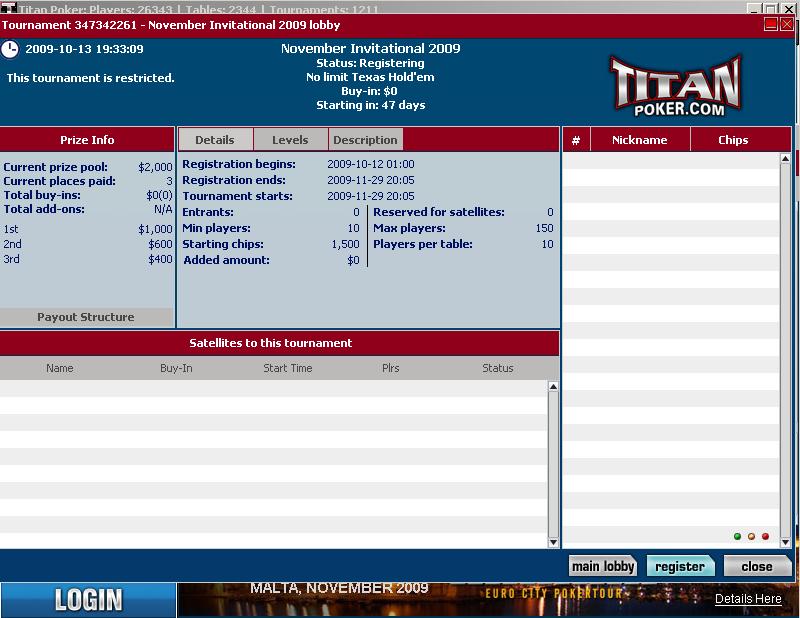Click the 'No limit Texas Hold'em' text
This screenshot has height=618, width=800.
coord(370,77)
